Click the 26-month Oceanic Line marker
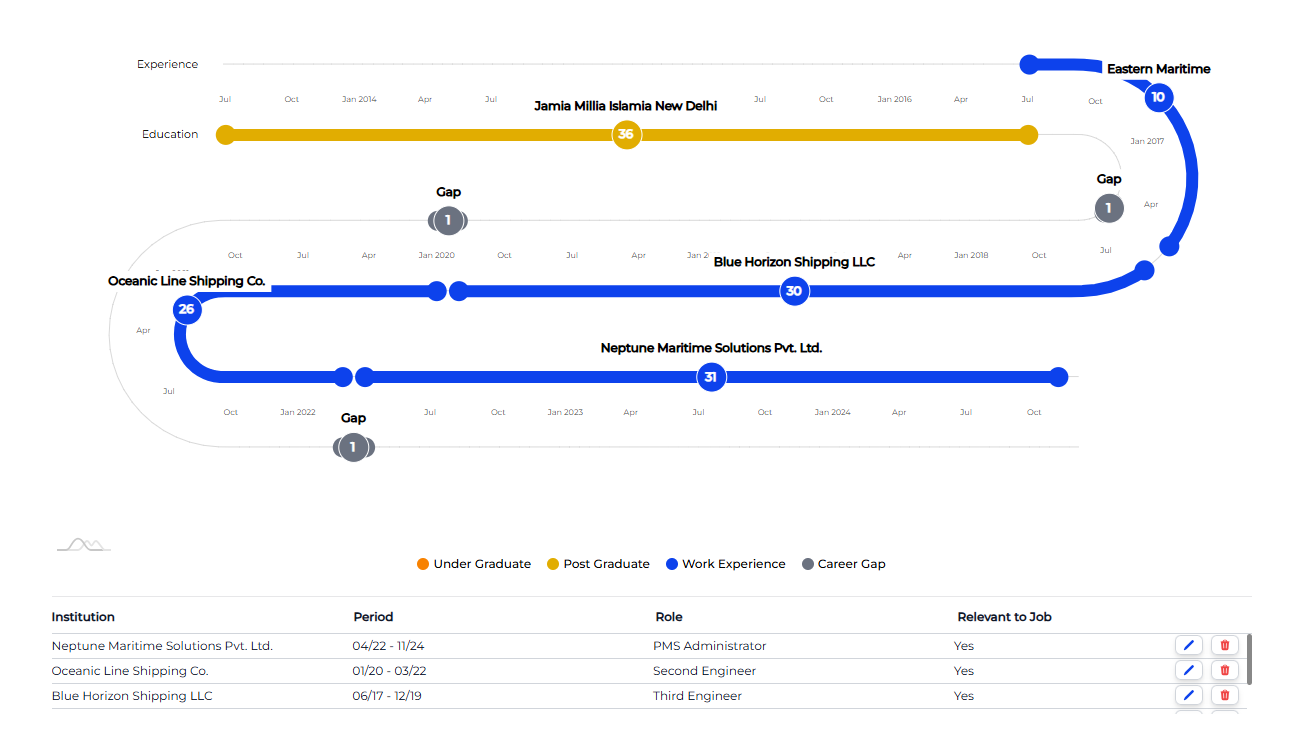Image resolution: width=1303 pixels, height=729 pixels. click(x=187, y=310)
